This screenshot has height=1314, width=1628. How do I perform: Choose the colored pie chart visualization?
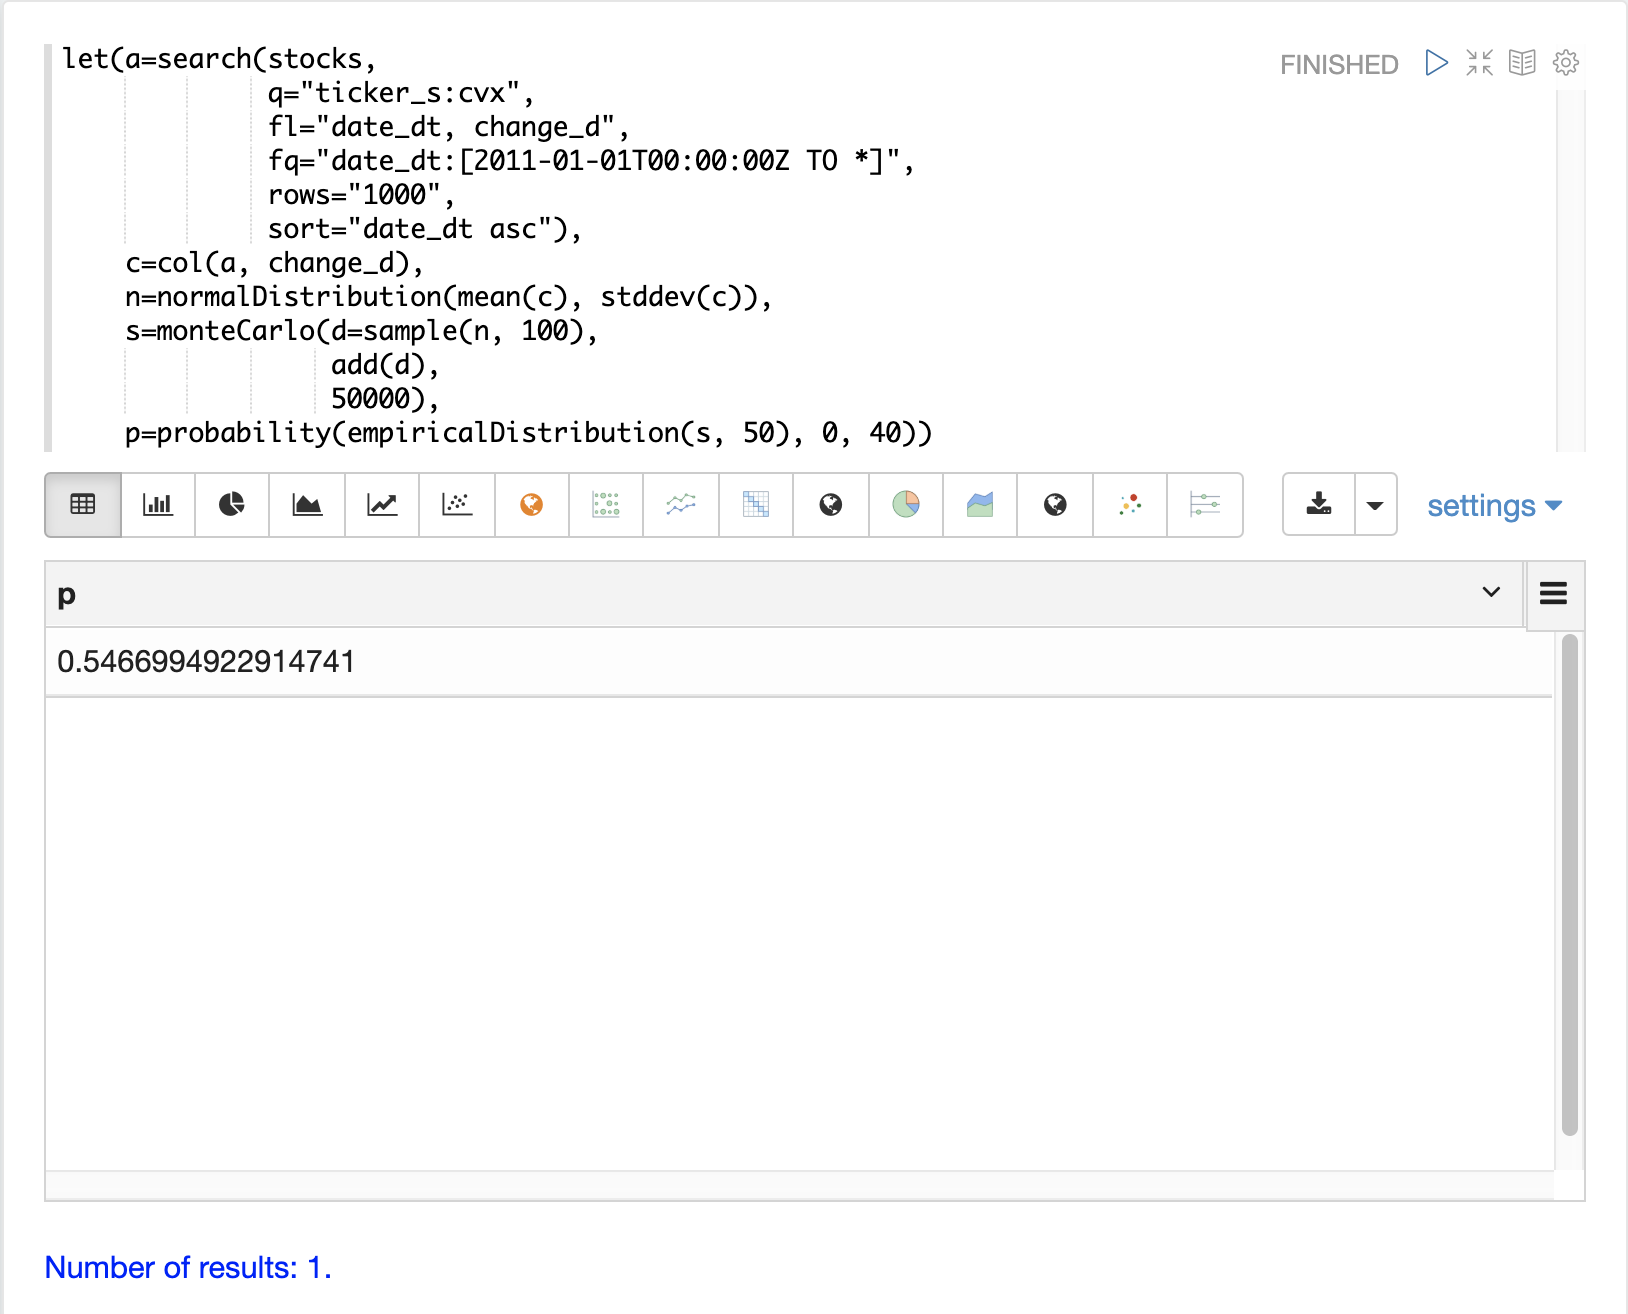pyautogui.click(x=906, y=505)
